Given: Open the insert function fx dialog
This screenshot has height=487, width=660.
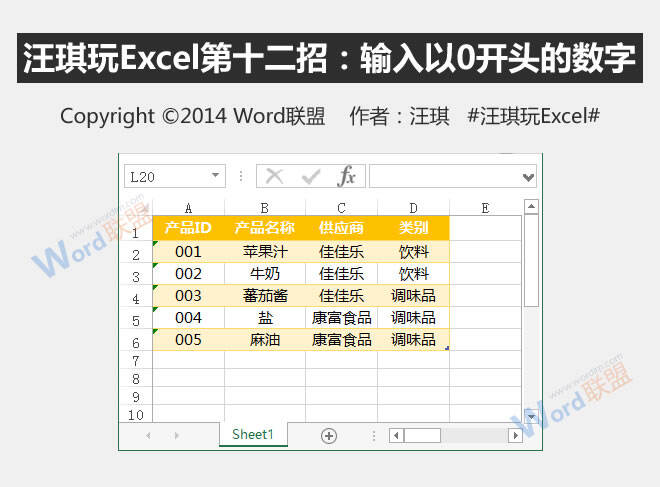Looking at the screenshot, I should click(x=346, y=176).
